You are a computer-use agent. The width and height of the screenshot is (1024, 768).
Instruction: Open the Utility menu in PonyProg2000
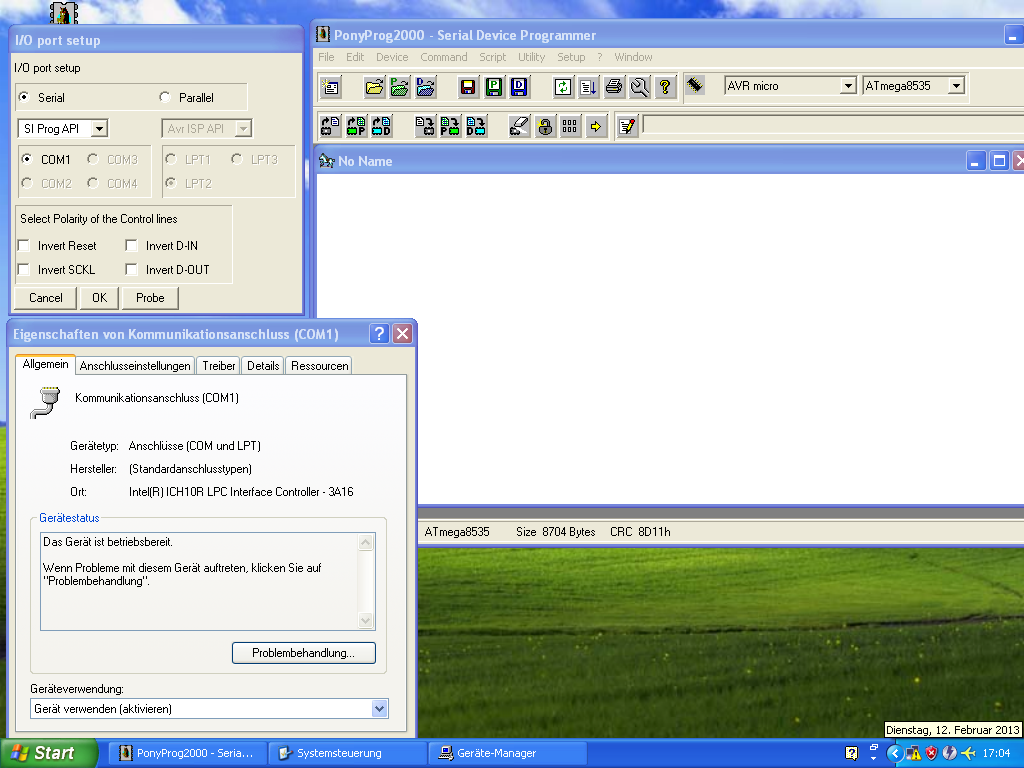(532, 57)
